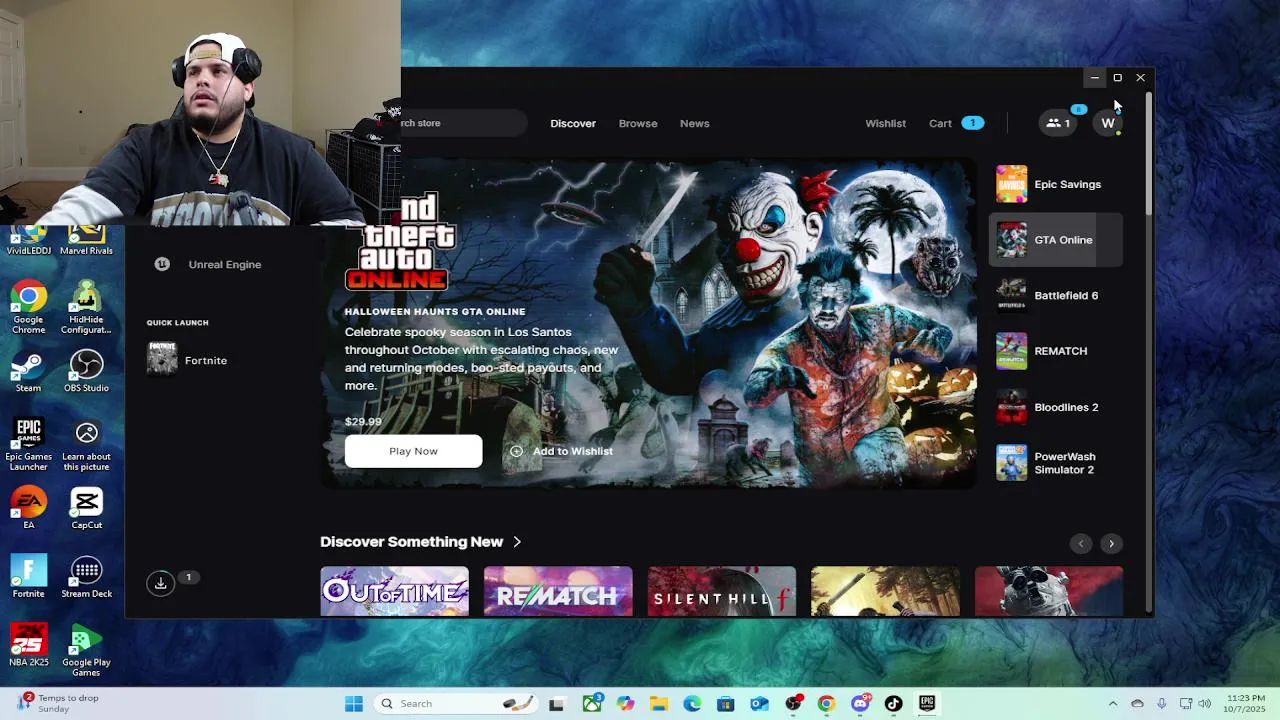Screen dimensions: 1280x720
Task: Open the weather widget on taskbar
Action: (x=58, y=704)
